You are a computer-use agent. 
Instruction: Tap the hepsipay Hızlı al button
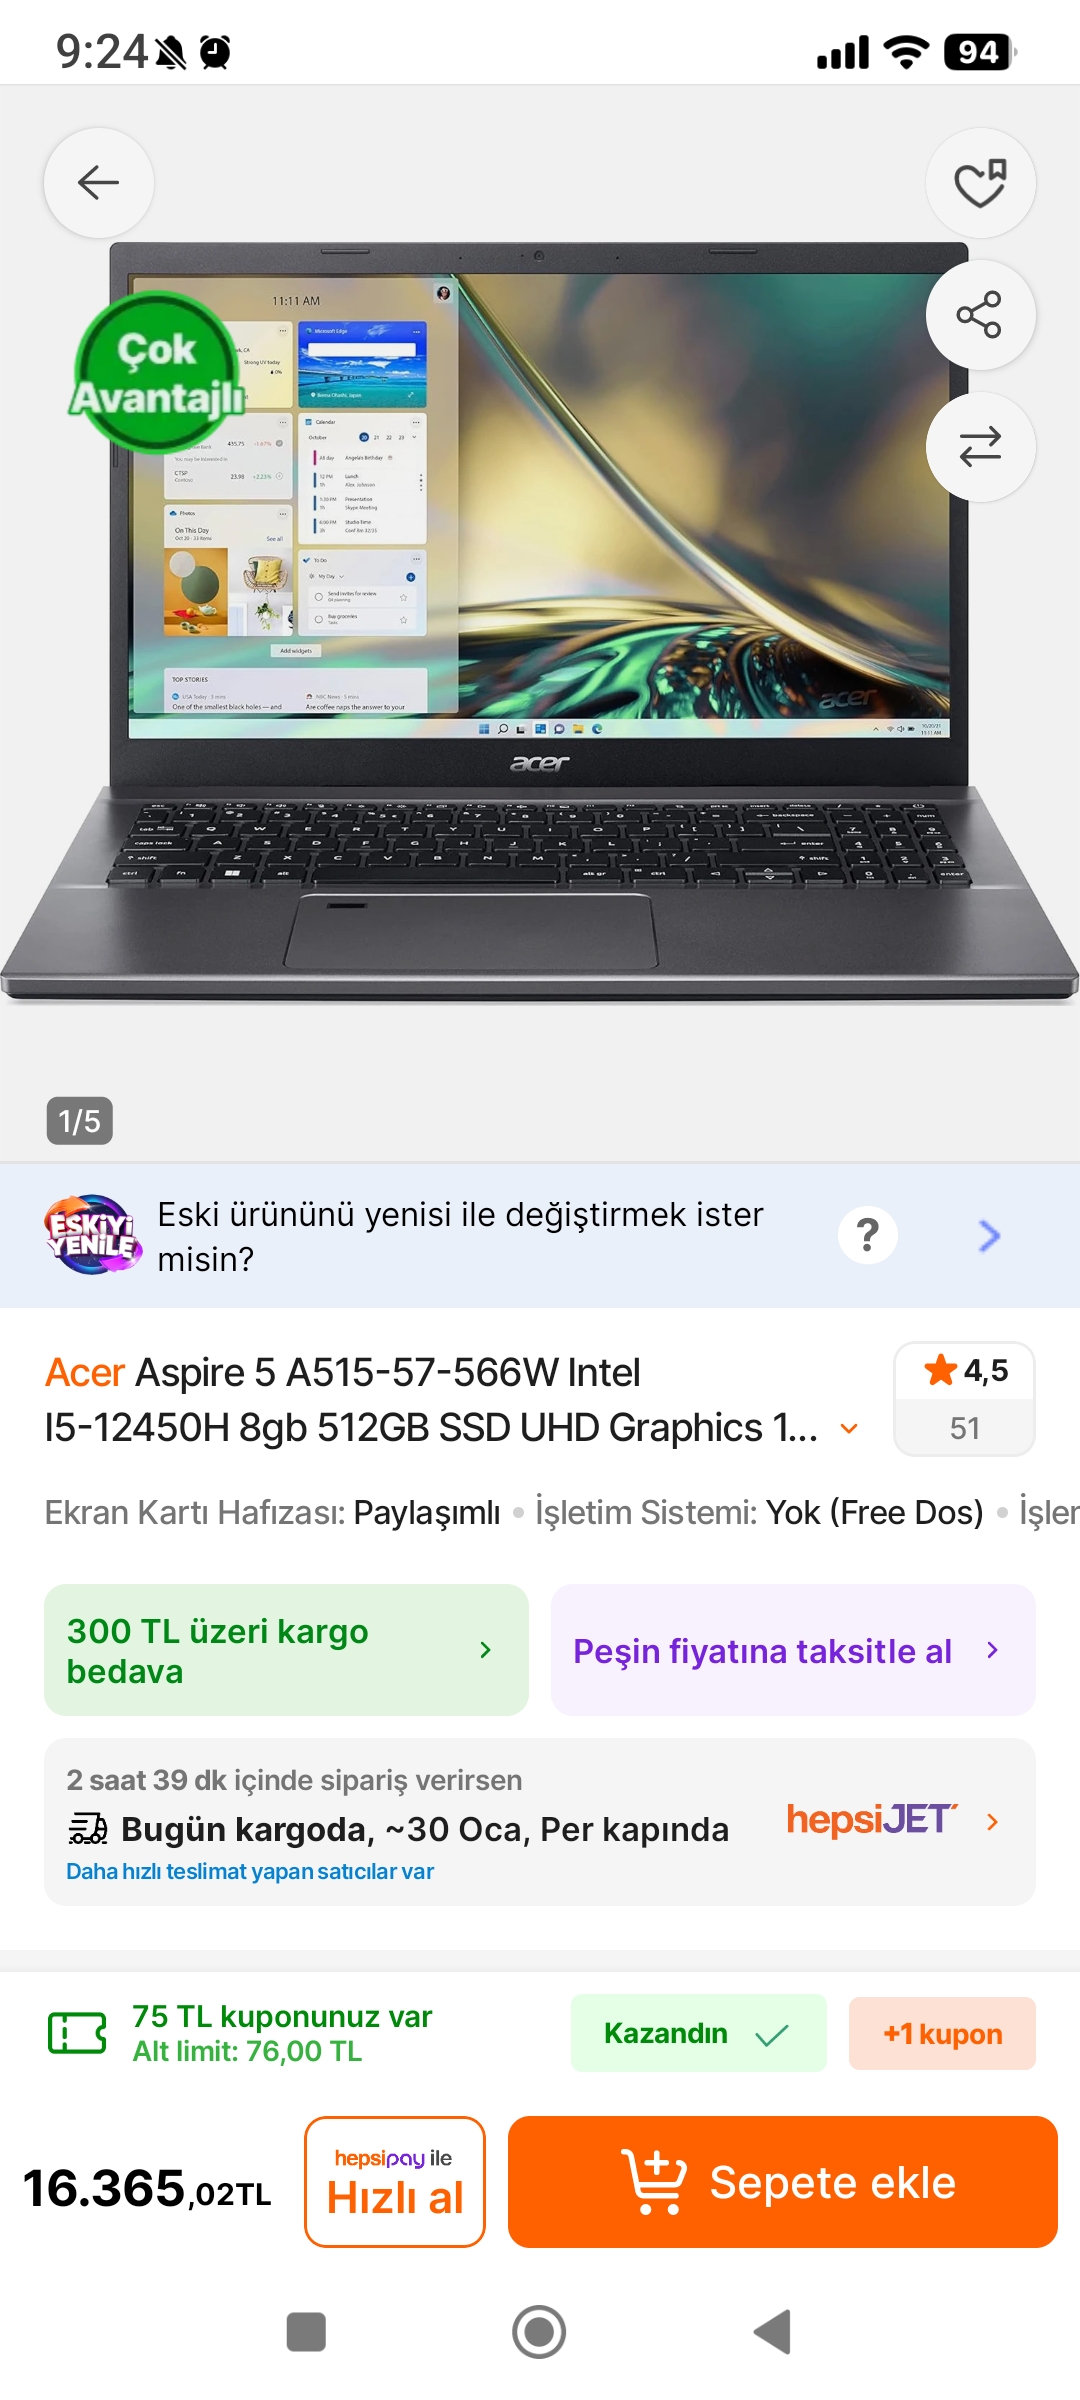pyautogui.click(x=395, y=2182)
